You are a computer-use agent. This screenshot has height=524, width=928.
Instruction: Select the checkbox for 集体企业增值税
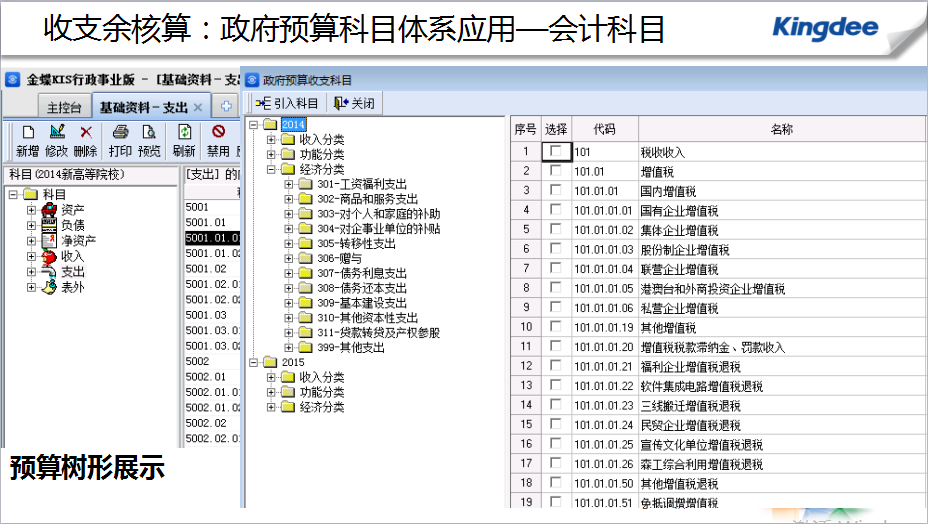click(556, 229)
